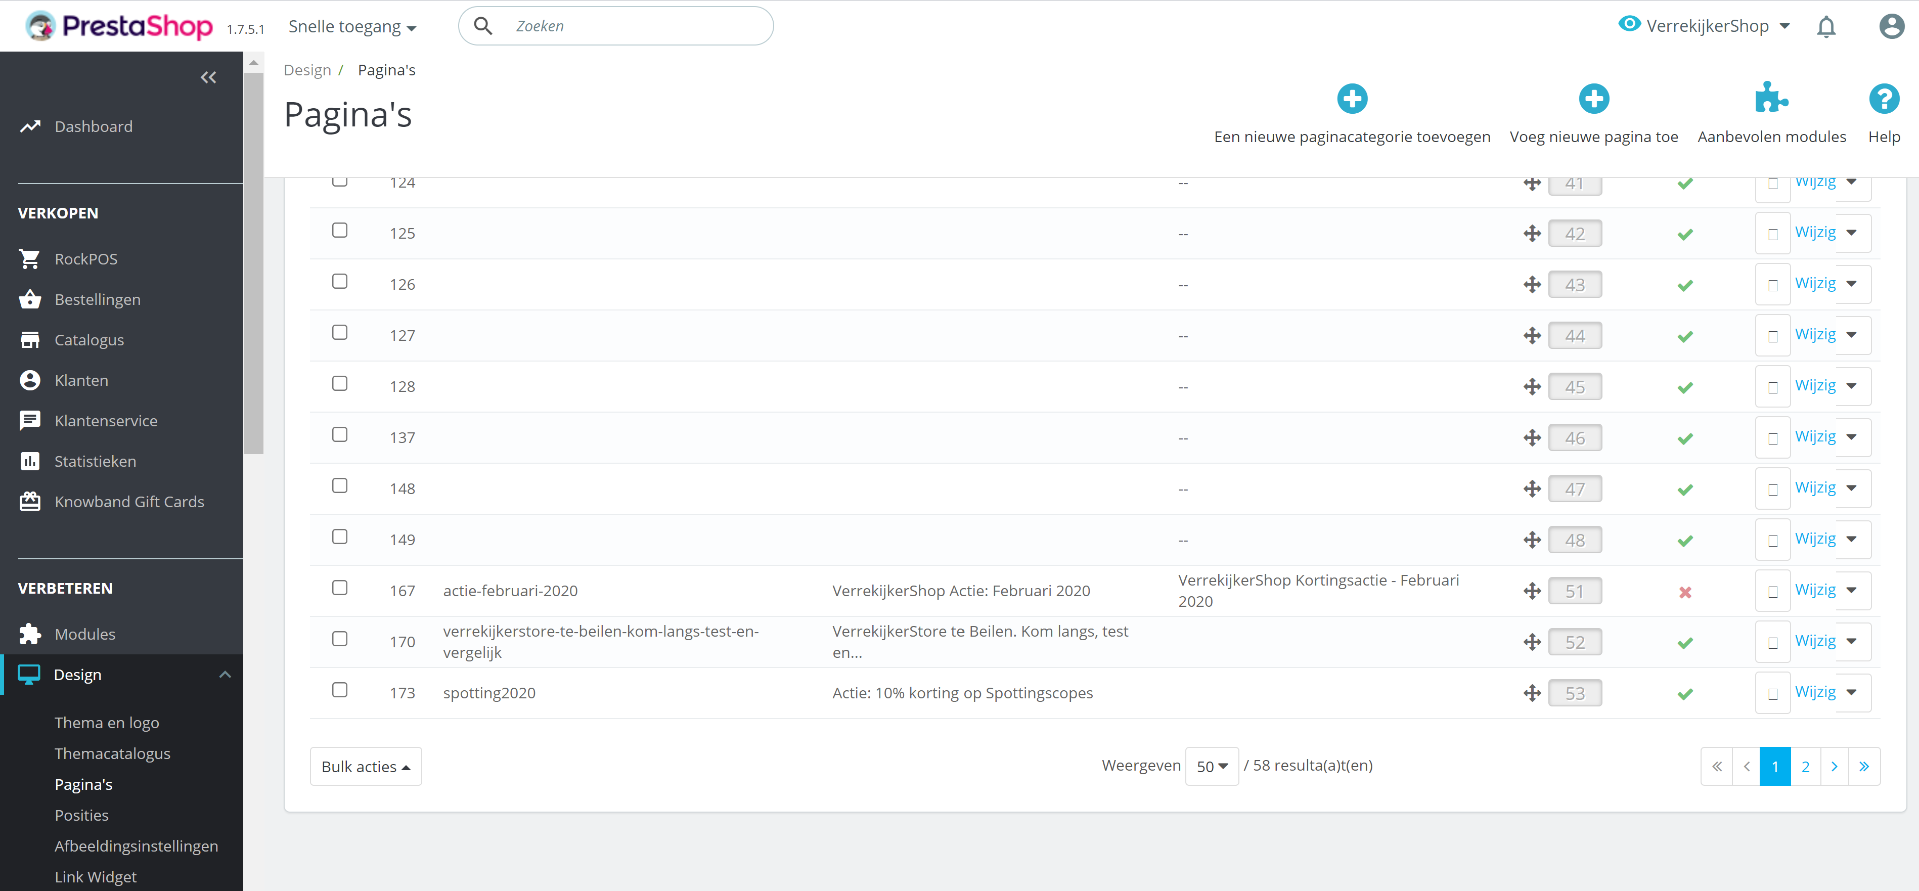This screenshot has height=891, width=1919.
Task: Click the Design breadcrumb link
Action: coord(307,70)
